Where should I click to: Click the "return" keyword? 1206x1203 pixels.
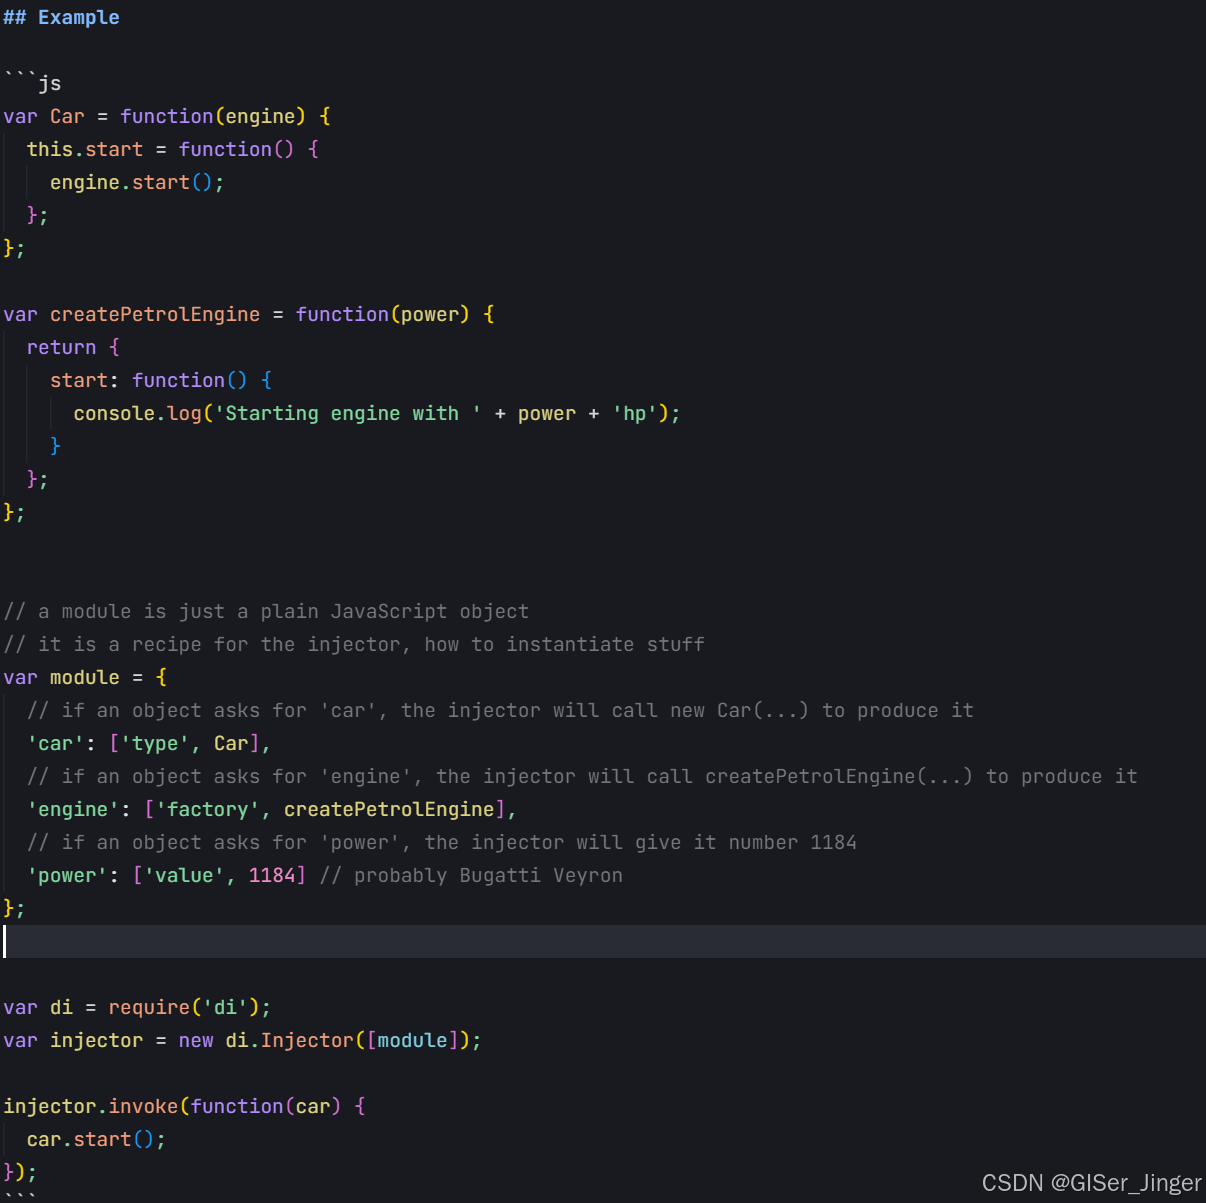pos(61,347)
